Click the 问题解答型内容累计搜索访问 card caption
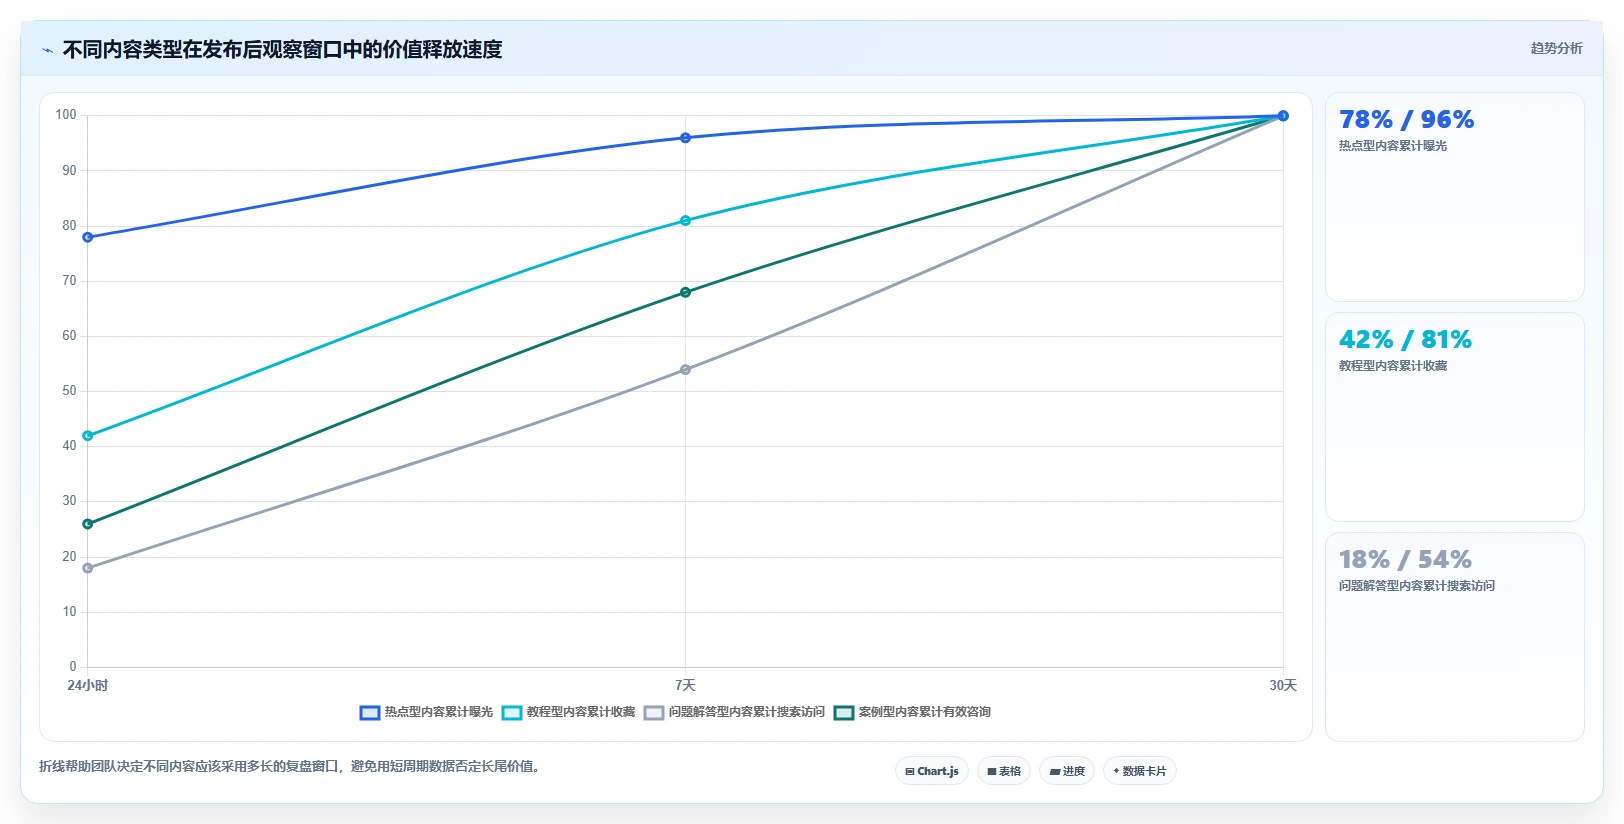This screenshot has width=1624, height=824. click(1417, 586)
